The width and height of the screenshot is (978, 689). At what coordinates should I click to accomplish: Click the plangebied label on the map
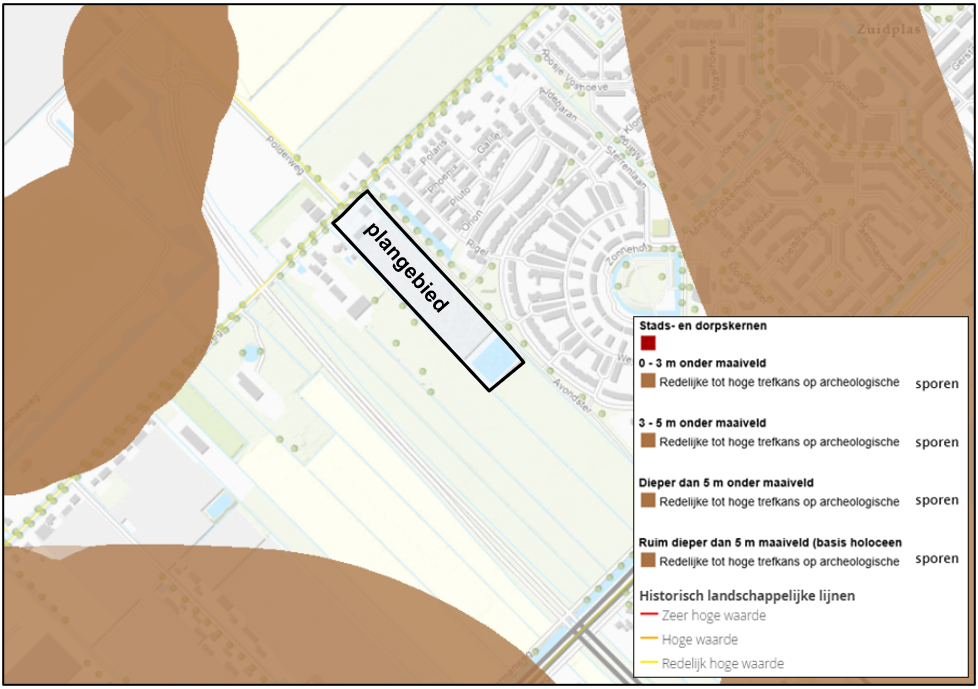click(x=405, y=268)
